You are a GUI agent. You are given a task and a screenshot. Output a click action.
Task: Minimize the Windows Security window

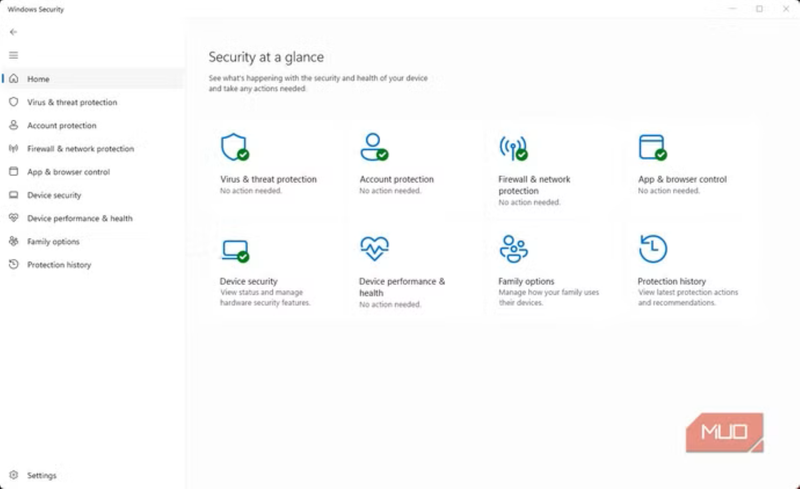pos(733,9)
